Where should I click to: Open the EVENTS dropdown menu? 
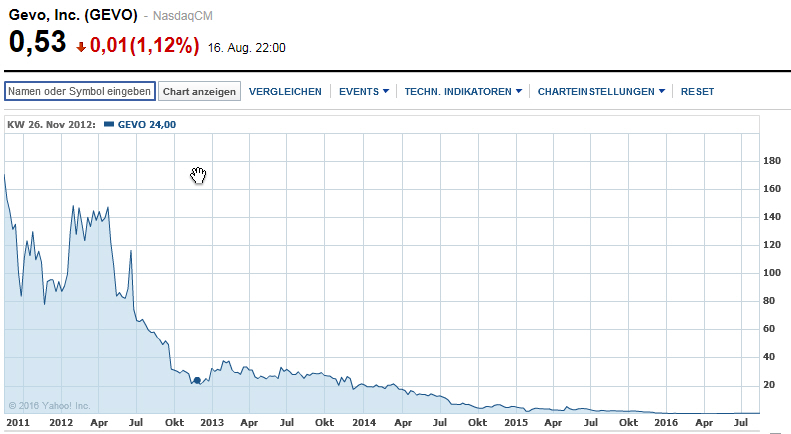tap(364, 92)
